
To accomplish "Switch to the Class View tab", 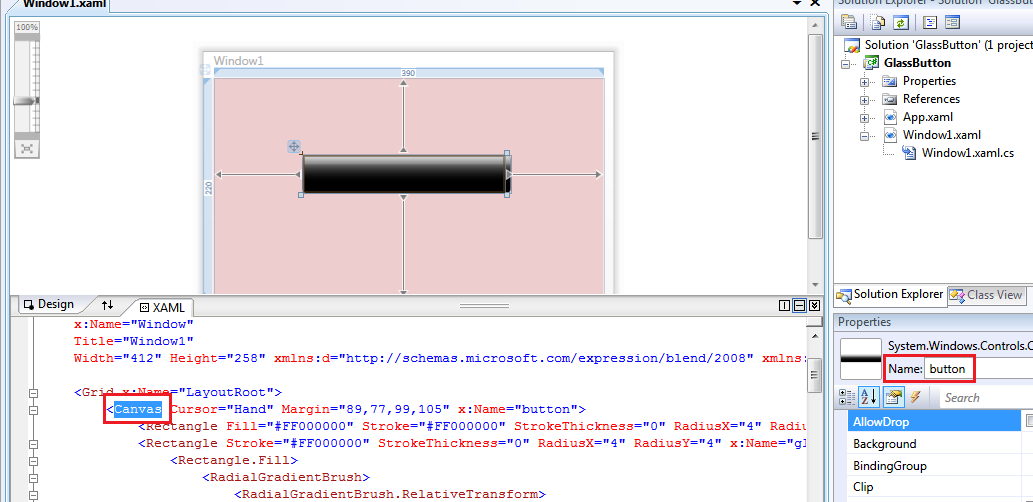I will pos(987,295).
